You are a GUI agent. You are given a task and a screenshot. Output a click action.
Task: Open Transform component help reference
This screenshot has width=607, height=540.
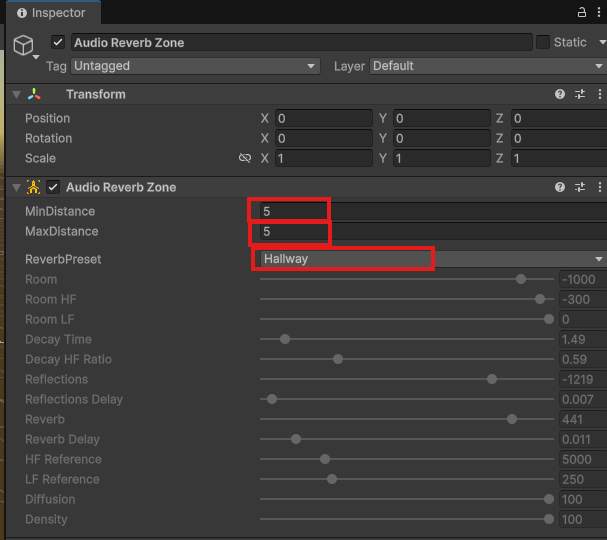click(x=560, y=94)
